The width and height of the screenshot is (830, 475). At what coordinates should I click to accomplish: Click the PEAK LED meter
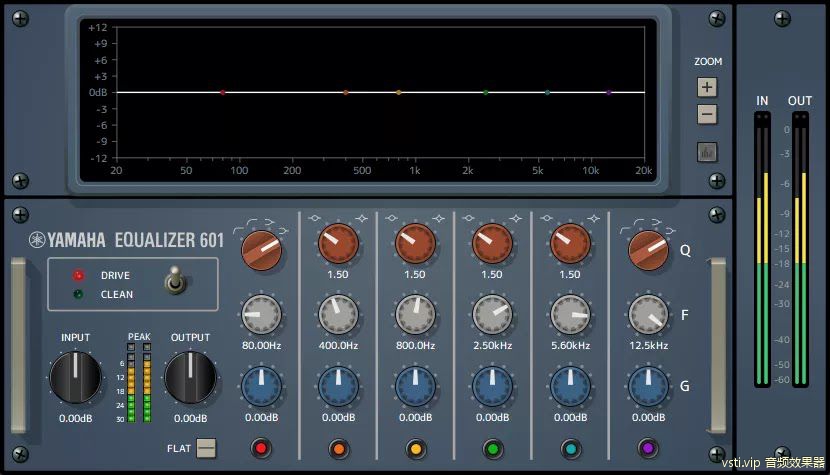tap(139, 382)
